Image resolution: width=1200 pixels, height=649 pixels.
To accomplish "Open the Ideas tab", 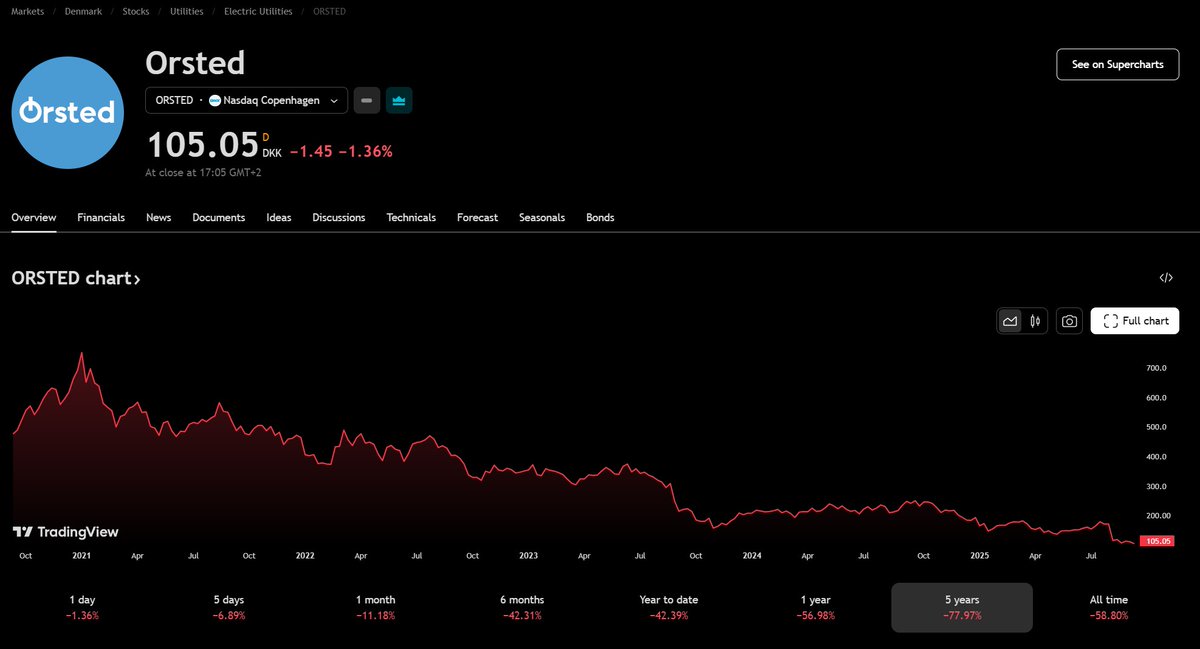I will [279, 217].
